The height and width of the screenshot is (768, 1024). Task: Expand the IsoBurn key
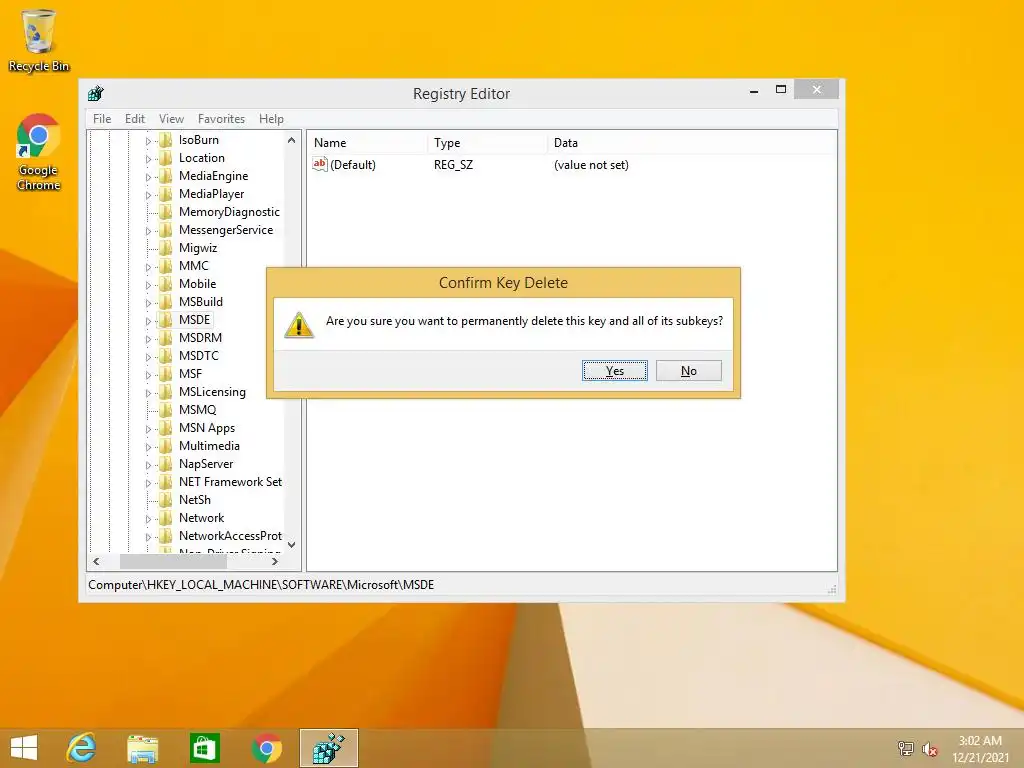coord(148,141)
